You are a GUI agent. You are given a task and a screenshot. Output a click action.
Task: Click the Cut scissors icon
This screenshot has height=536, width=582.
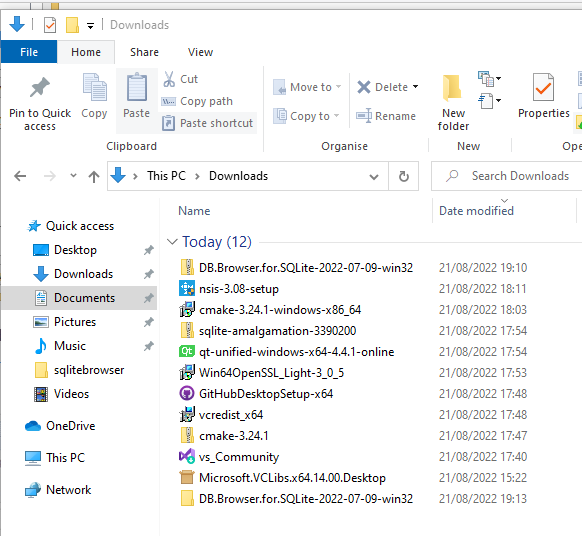pos(169,79)
